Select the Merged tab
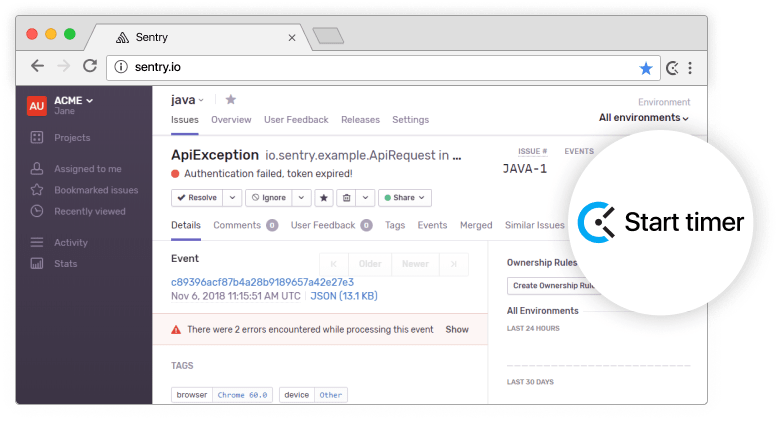Screen dimensions: 780x431 [x=476, y=225]
